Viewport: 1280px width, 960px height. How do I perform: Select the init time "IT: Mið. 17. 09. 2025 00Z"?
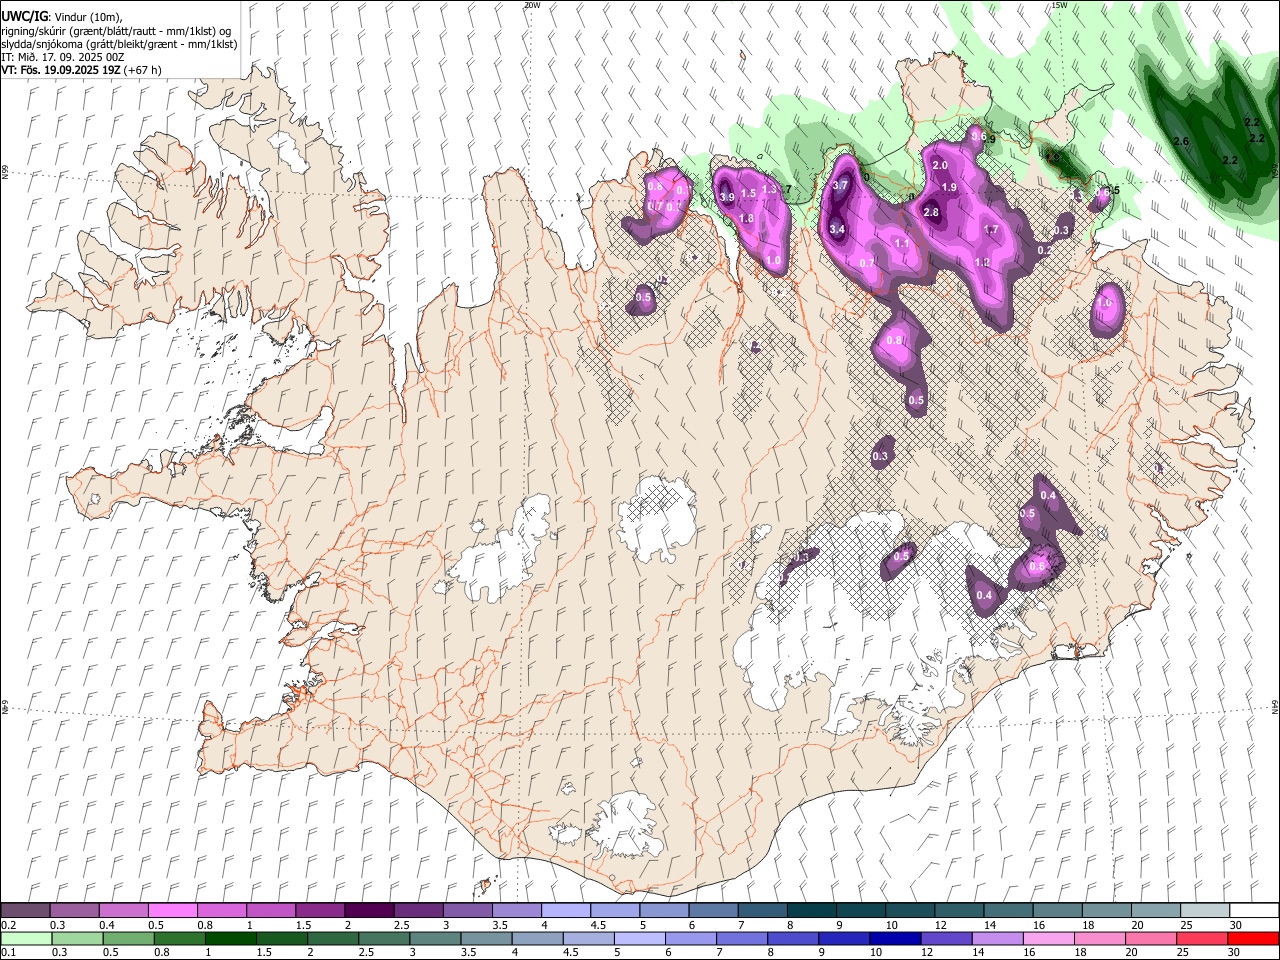63,57
